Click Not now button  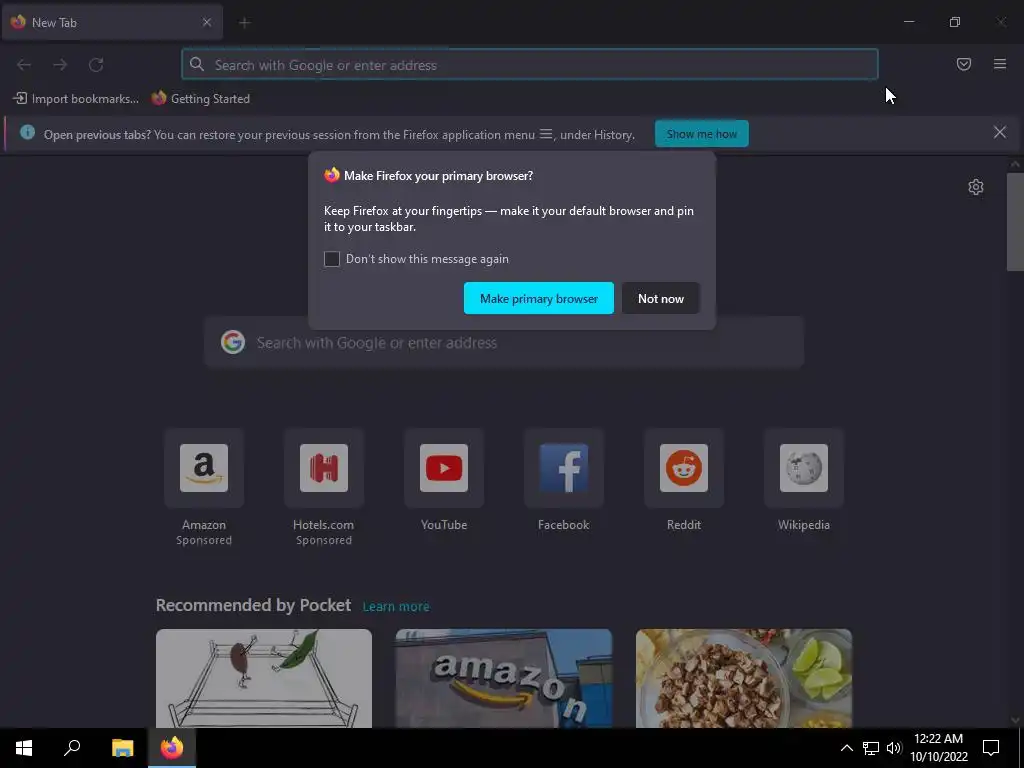coord(660,298)
